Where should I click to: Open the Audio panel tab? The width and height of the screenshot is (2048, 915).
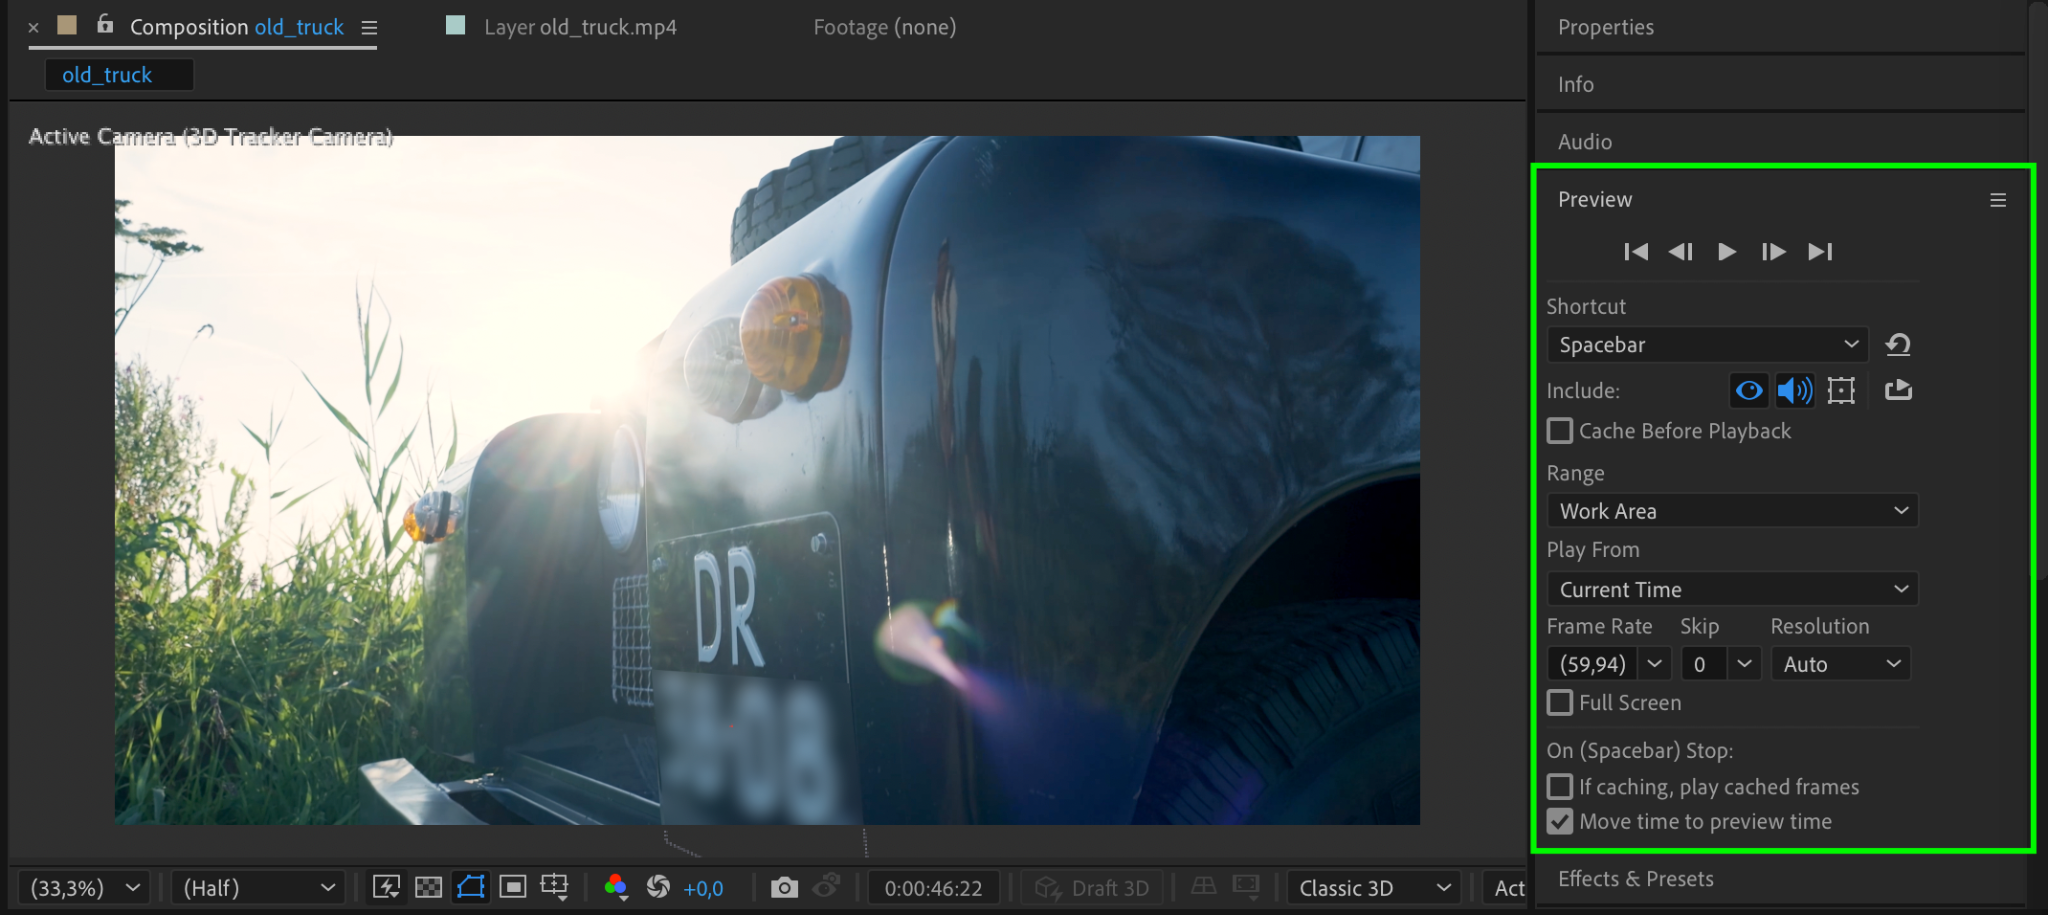click(1585, 142)
